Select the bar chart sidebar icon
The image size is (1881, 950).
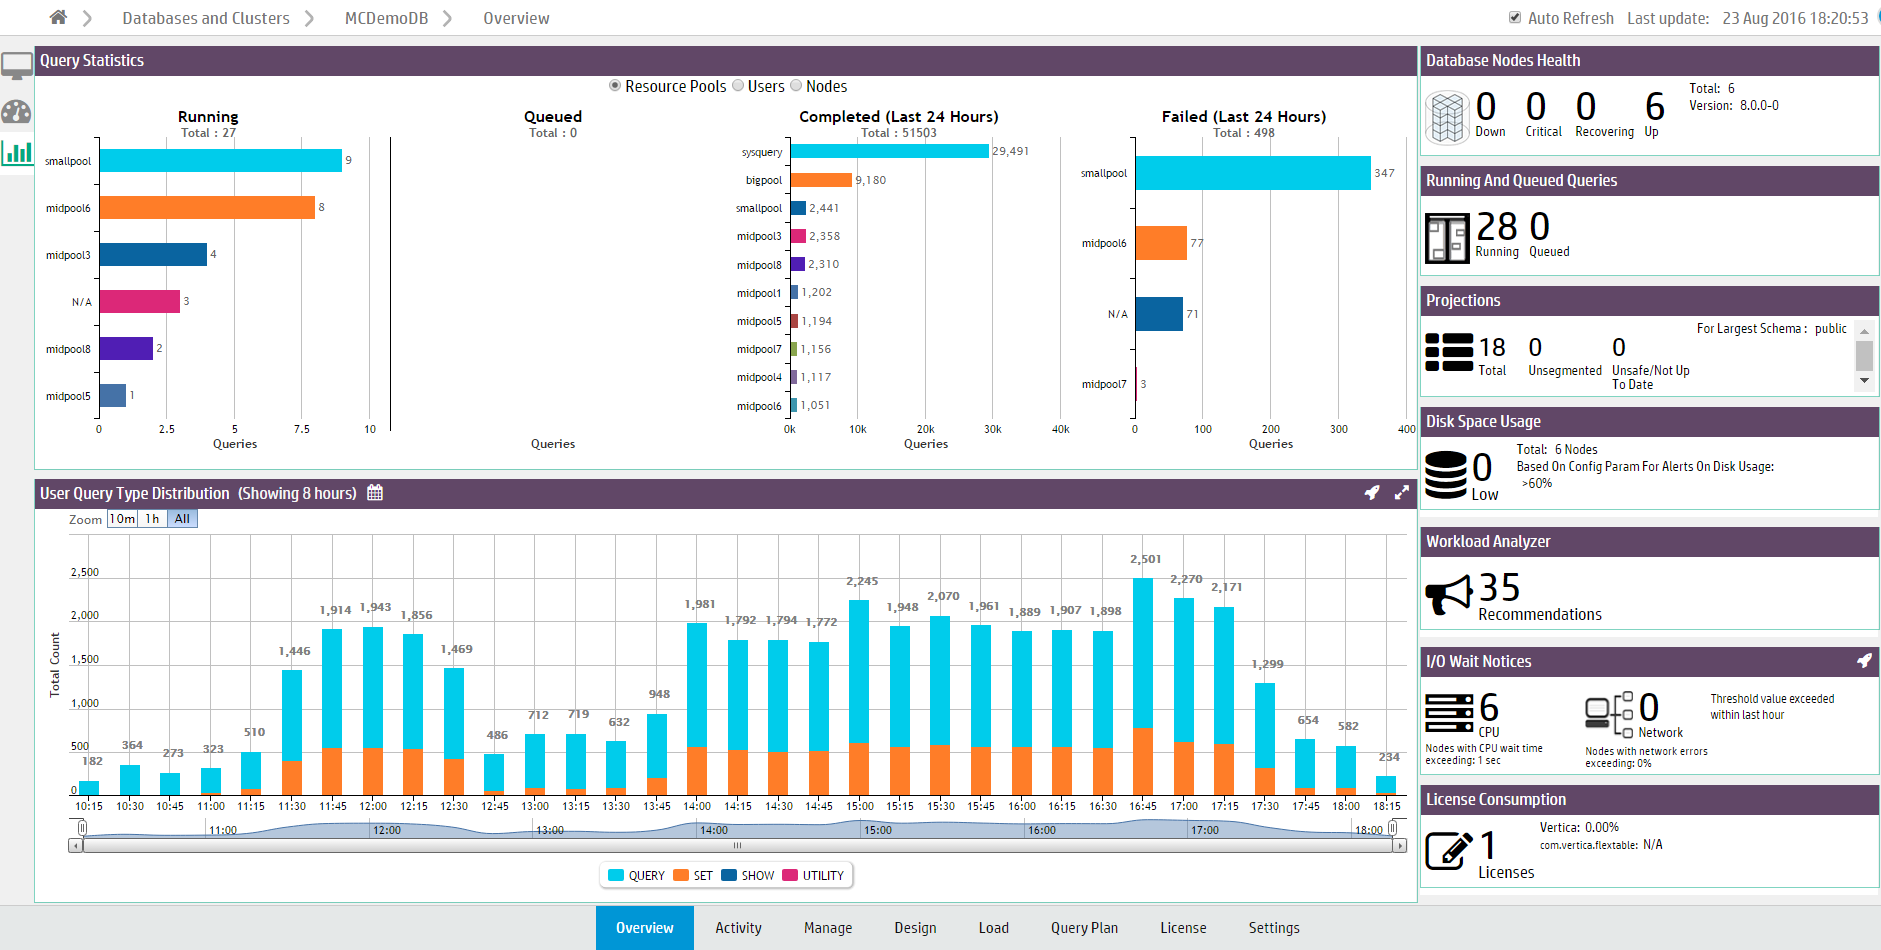coord(17,153)
